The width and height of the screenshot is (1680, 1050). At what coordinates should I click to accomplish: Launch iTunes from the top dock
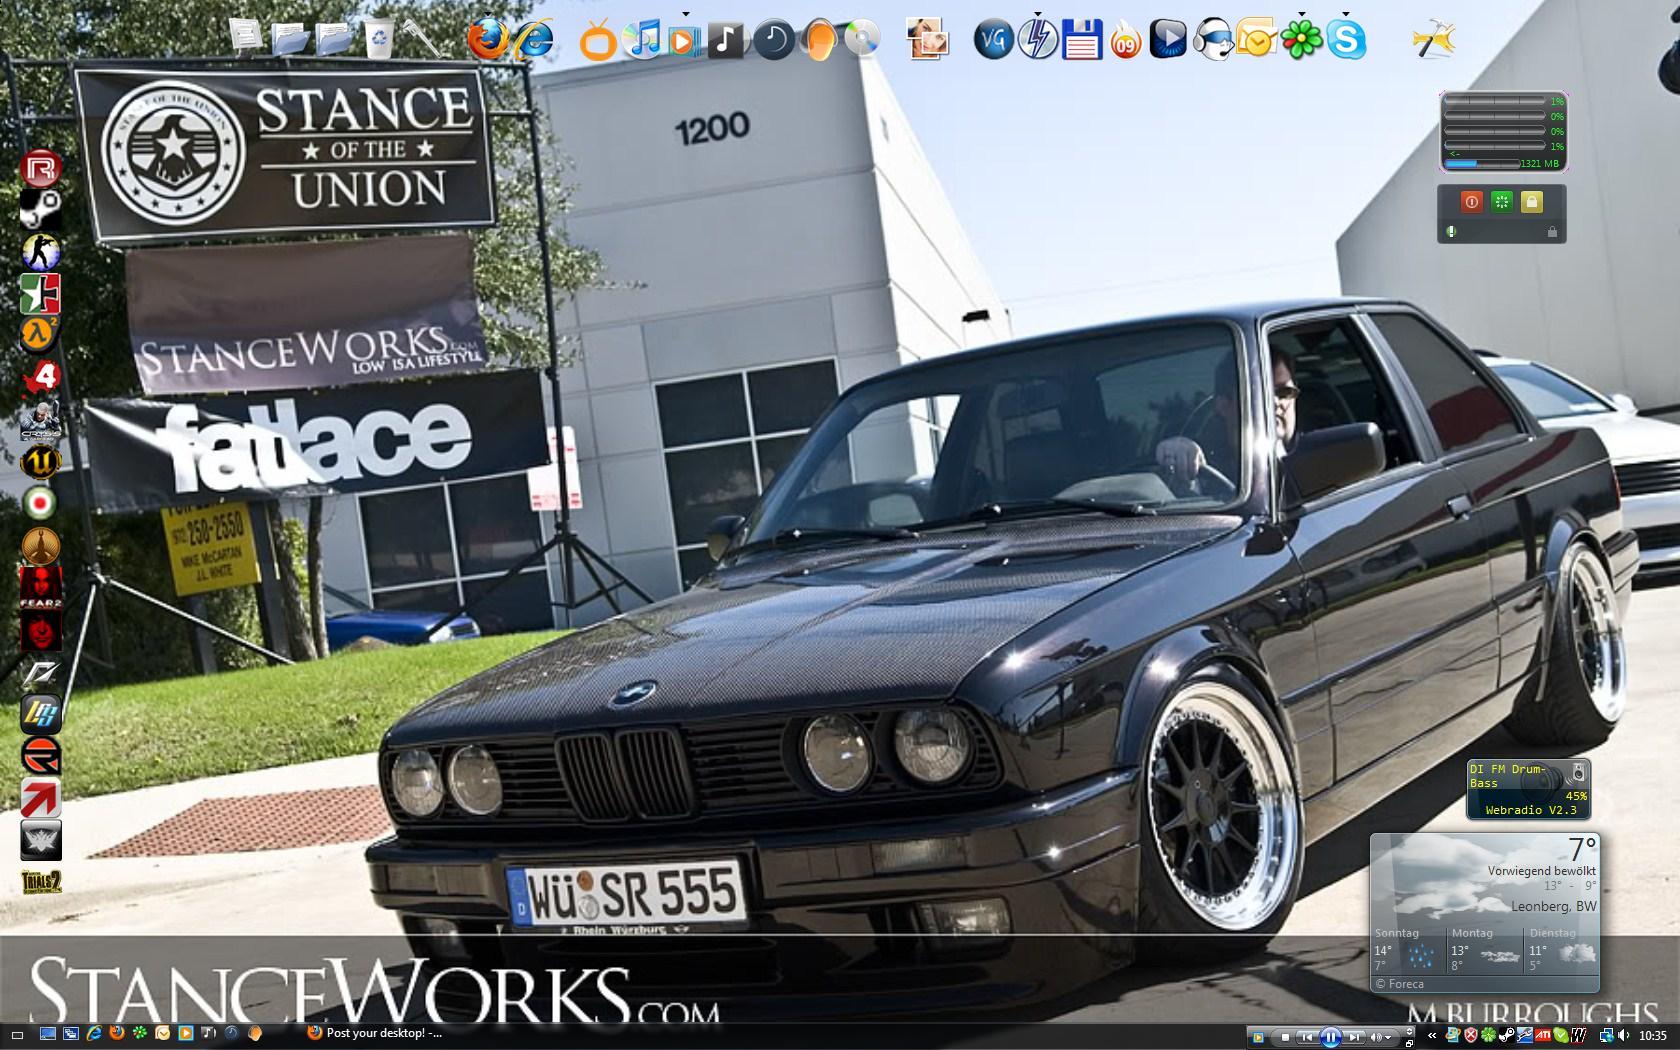(x=642, y=39)
